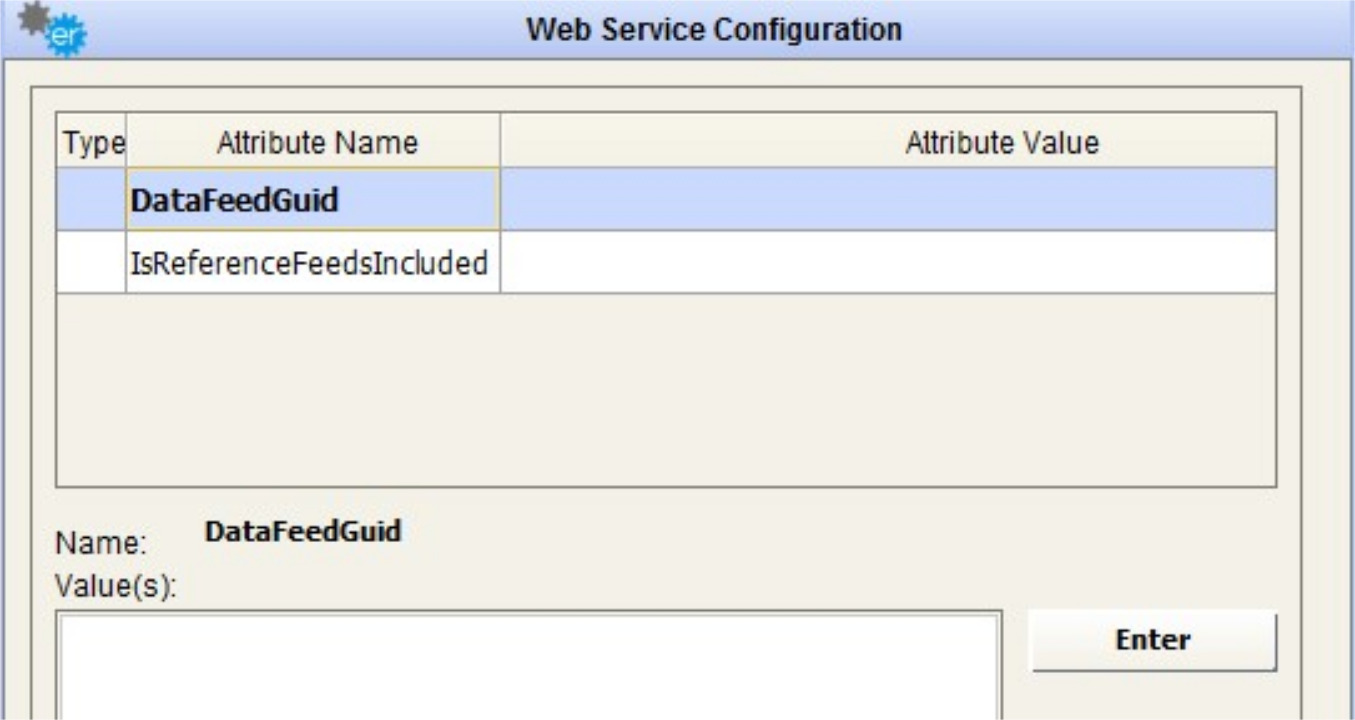Click the bold DataFeedGuid name below the table
Image resolution: width=1355 pixels, height=720 pixels.
pyautogui.click(x=302, y=531)
